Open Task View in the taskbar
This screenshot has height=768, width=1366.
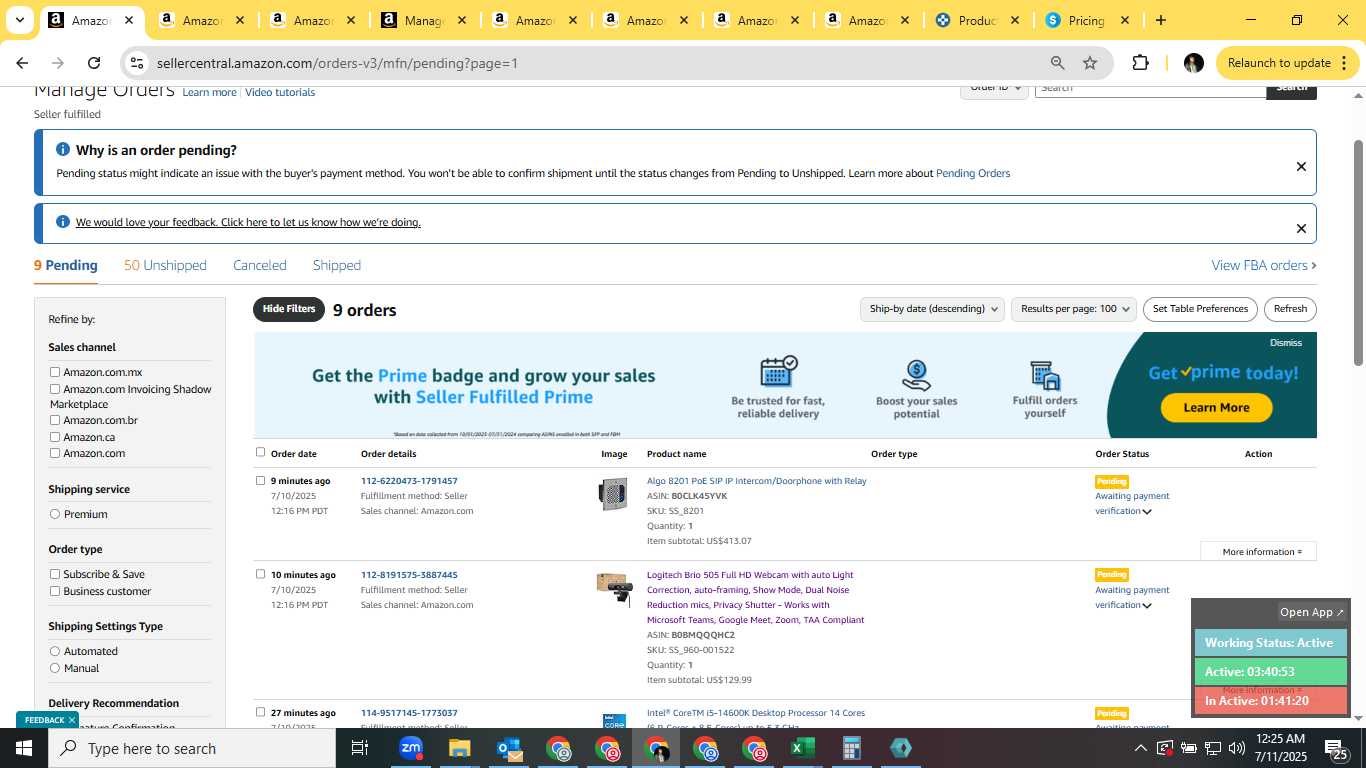[360, 748]
